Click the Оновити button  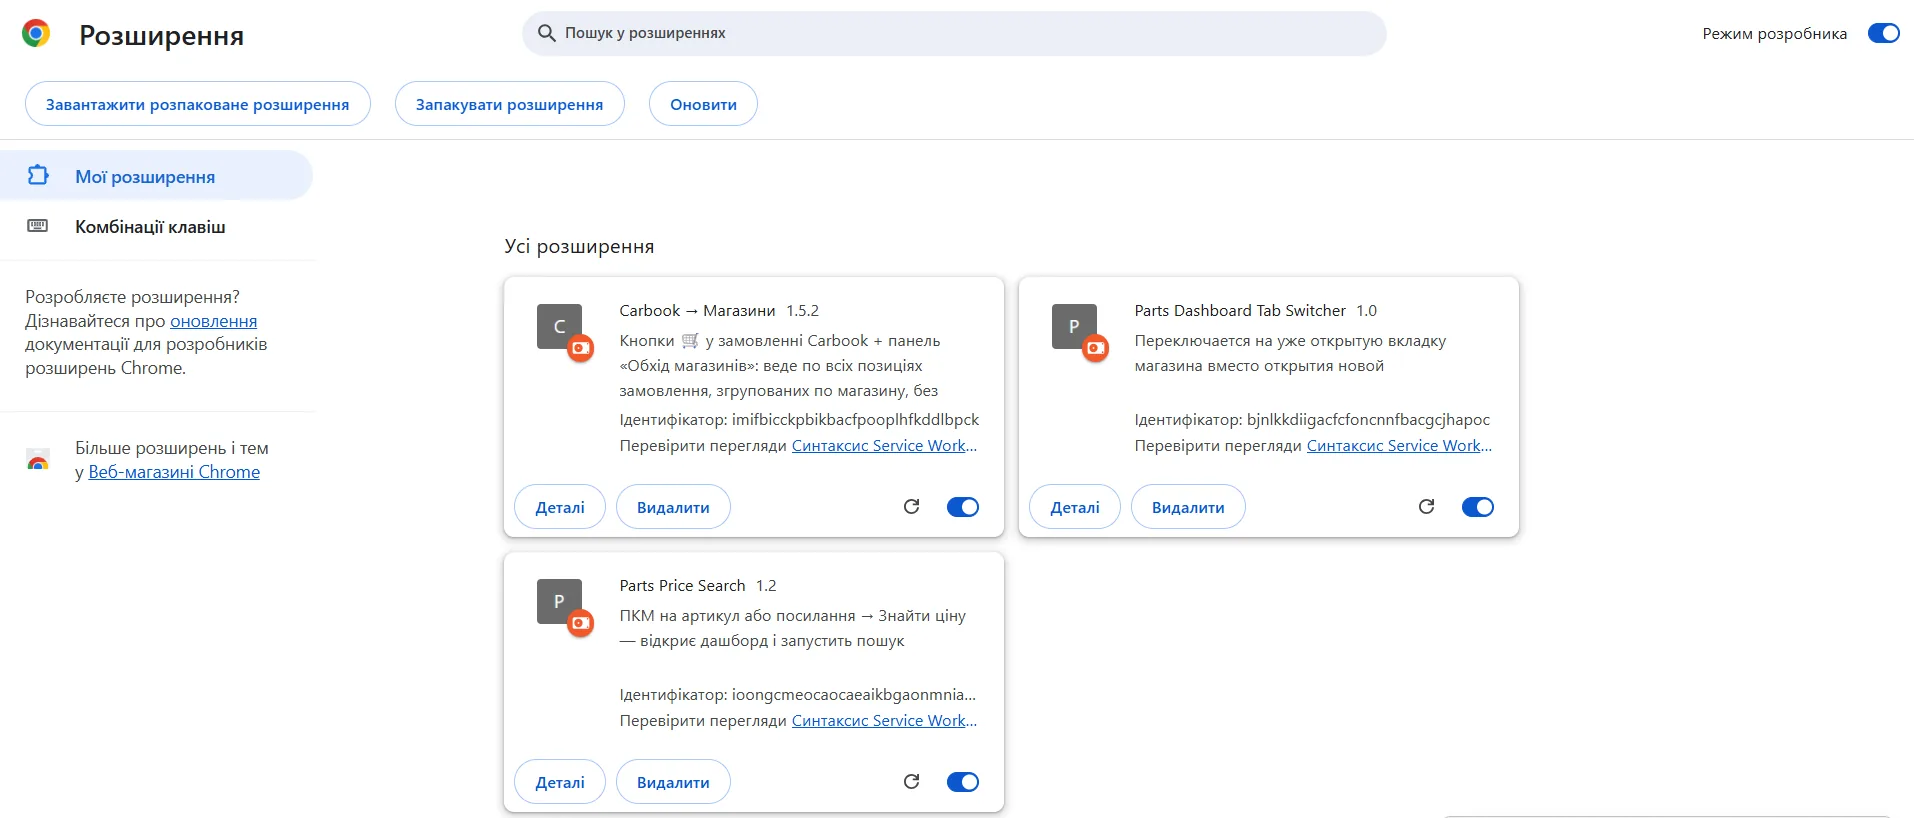703,104
